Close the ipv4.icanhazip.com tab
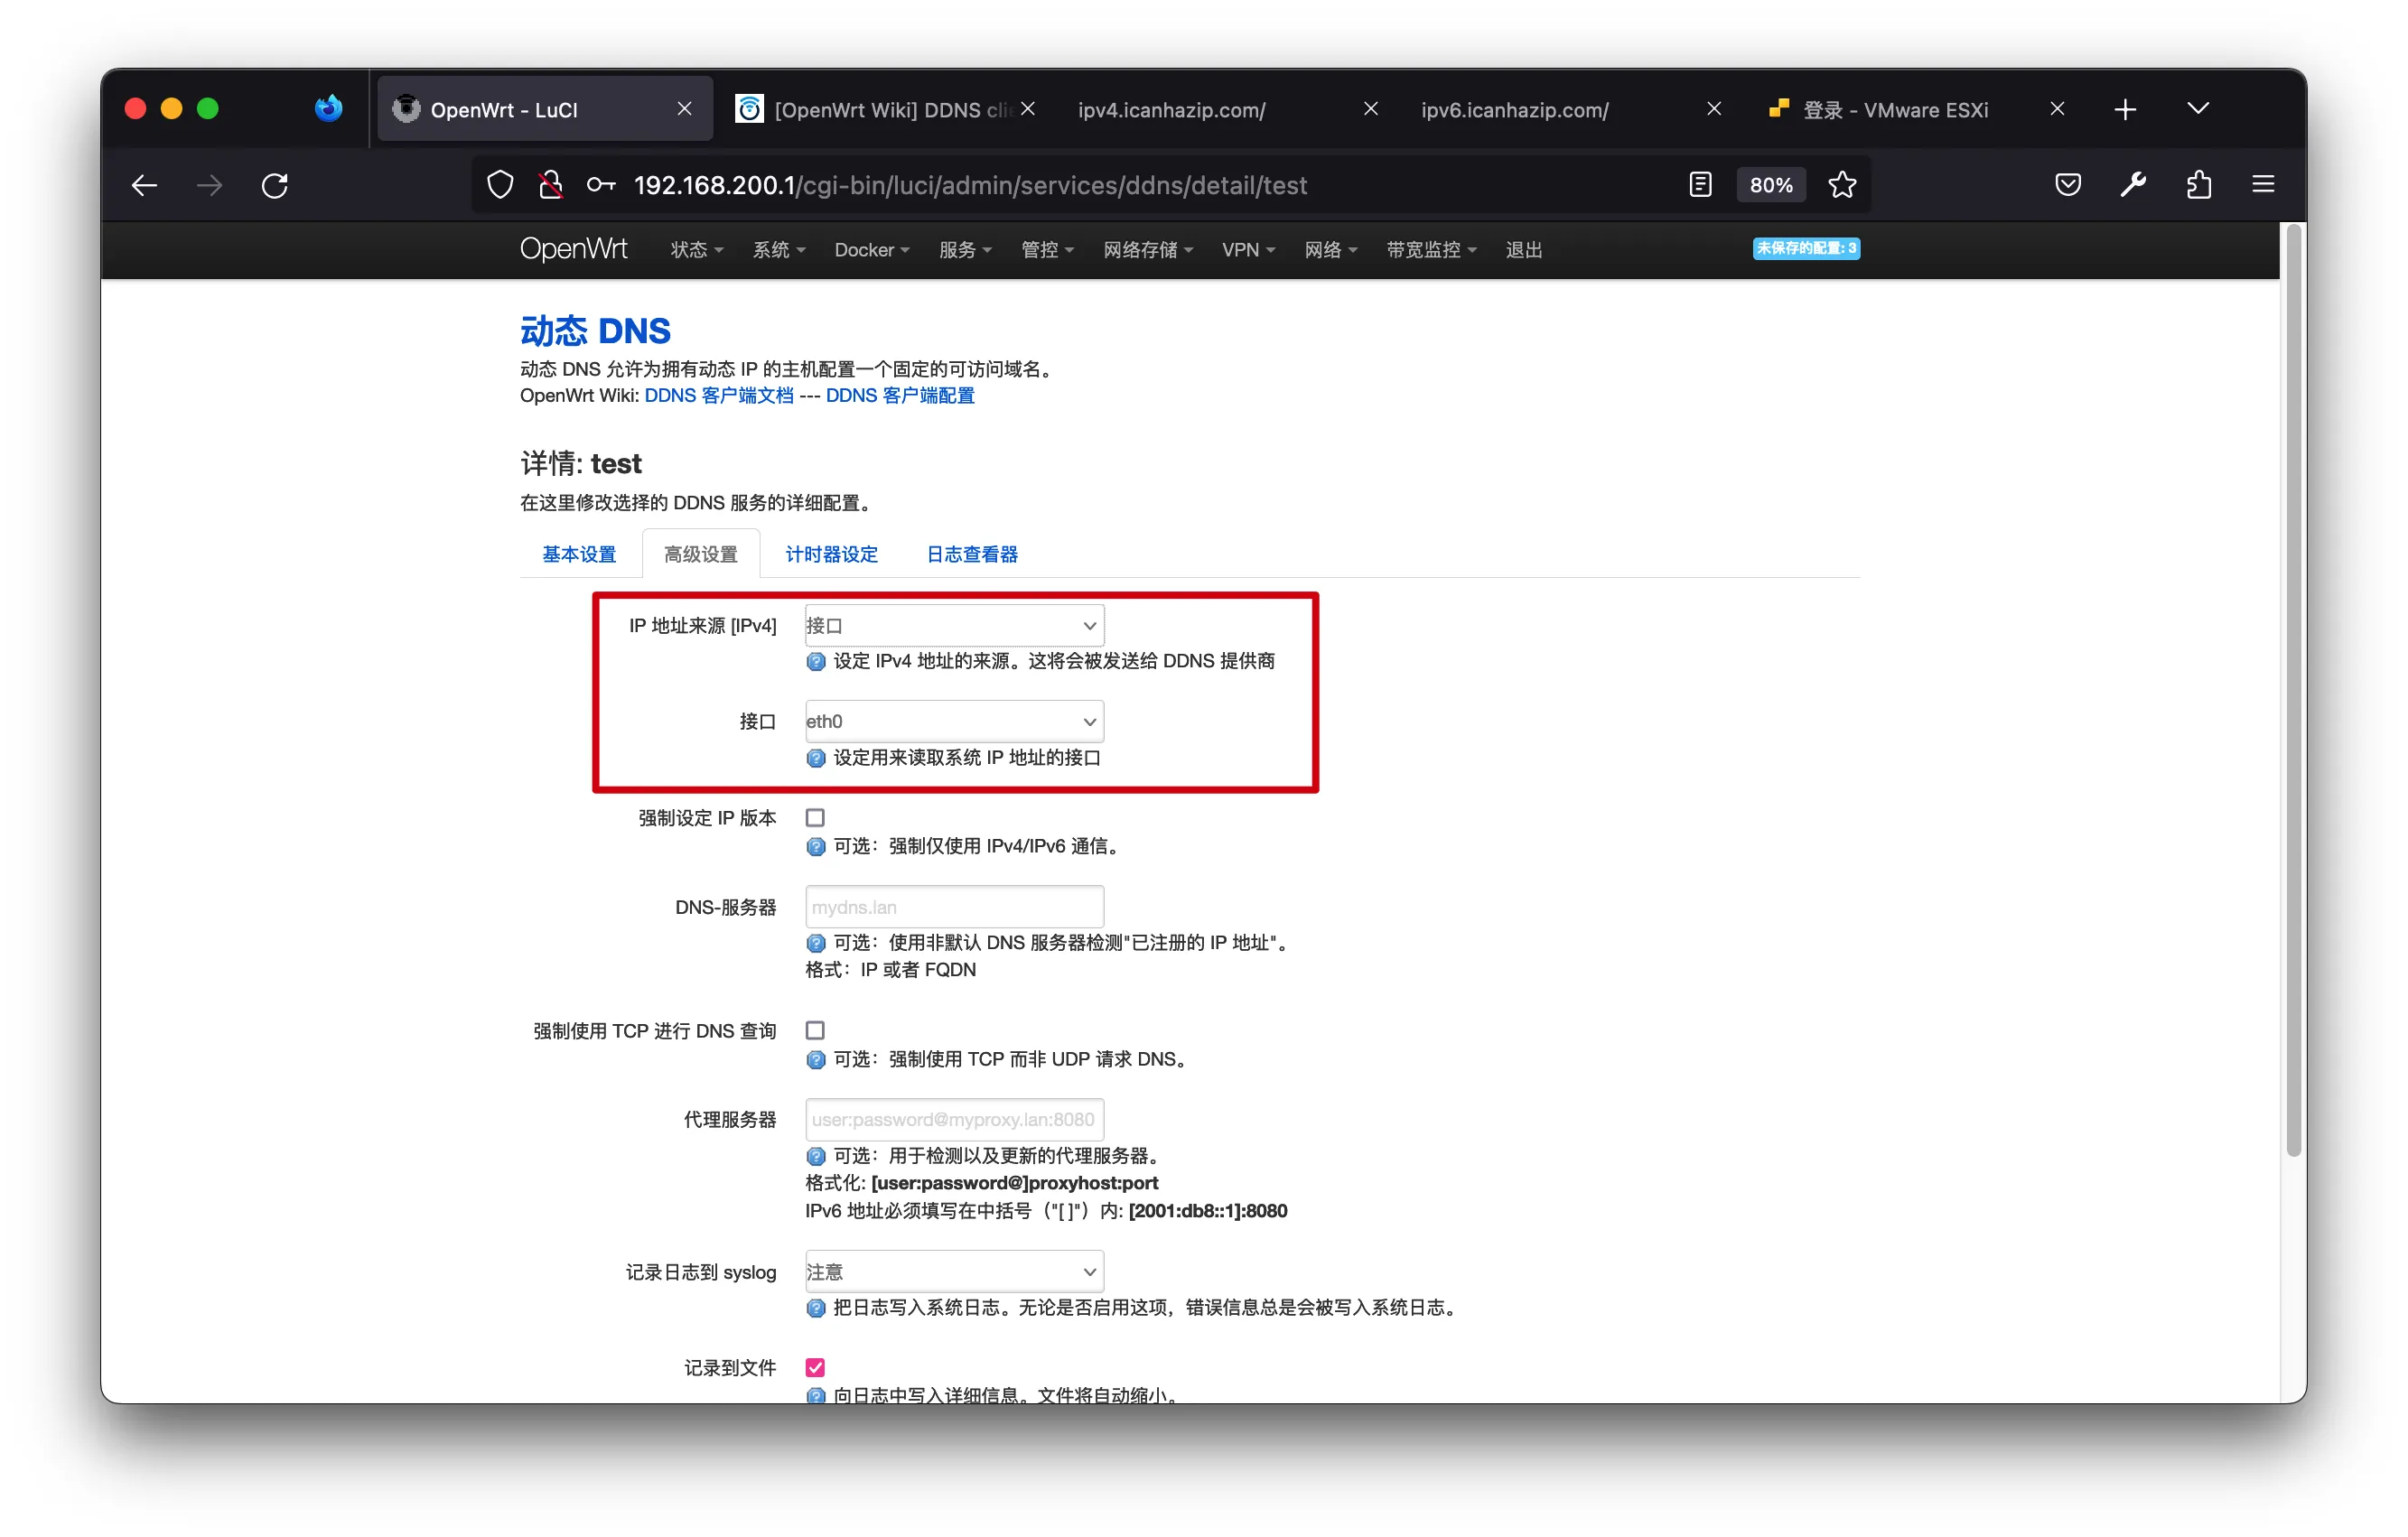 [x=1370, y=109]
